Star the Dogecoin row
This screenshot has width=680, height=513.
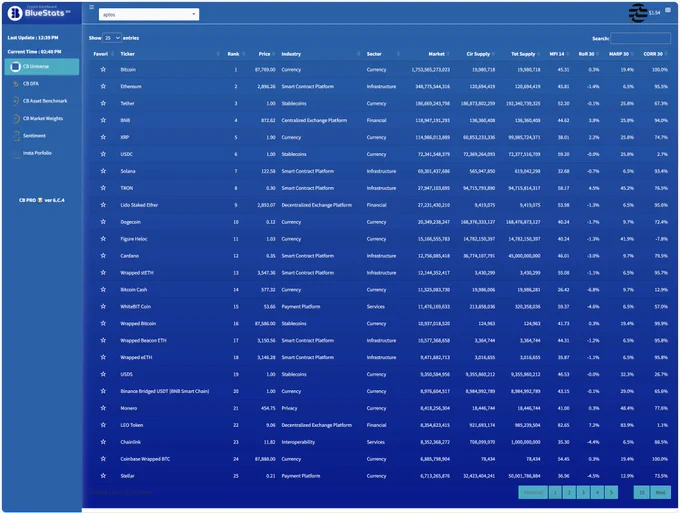point(103,222)
